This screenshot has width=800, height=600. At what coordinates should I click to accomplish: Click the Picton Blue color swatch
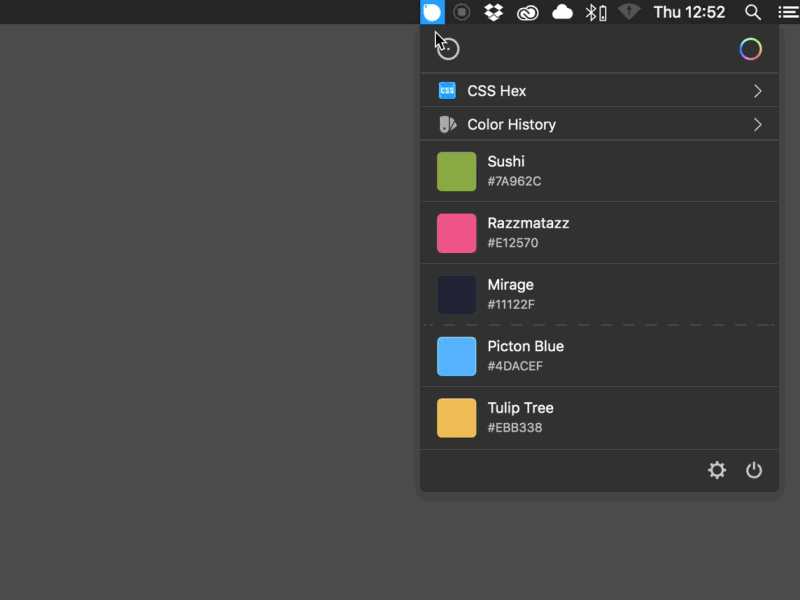click(x=456, y=356)
